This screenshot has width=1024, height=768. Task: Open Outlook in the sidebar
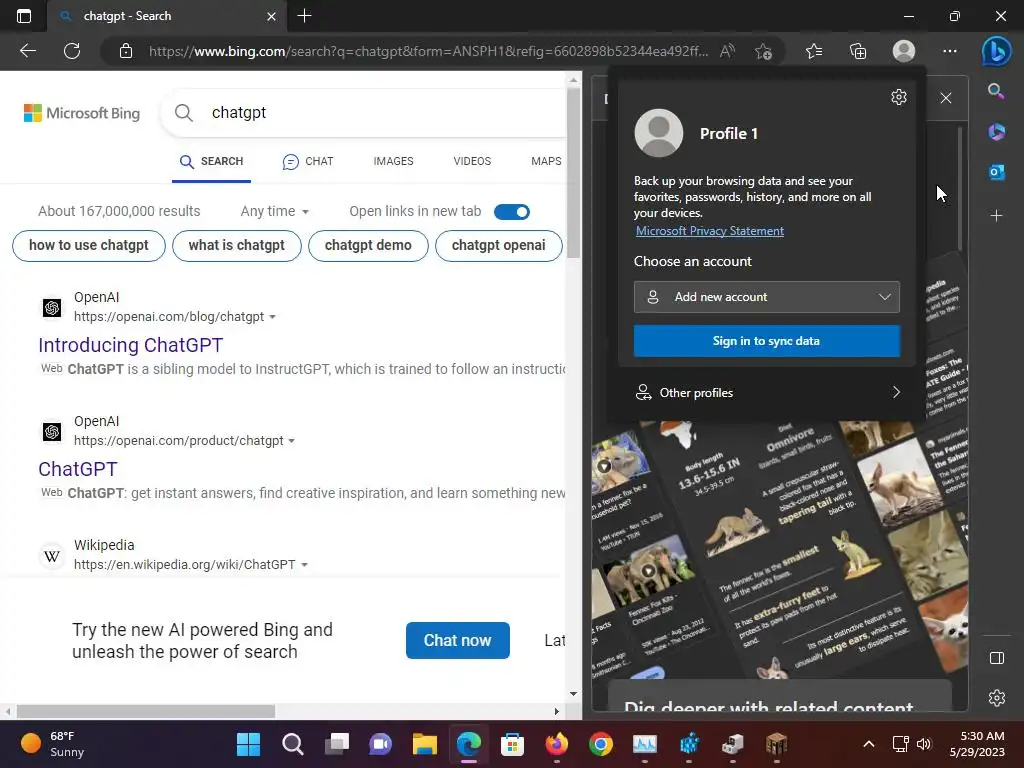996,172
